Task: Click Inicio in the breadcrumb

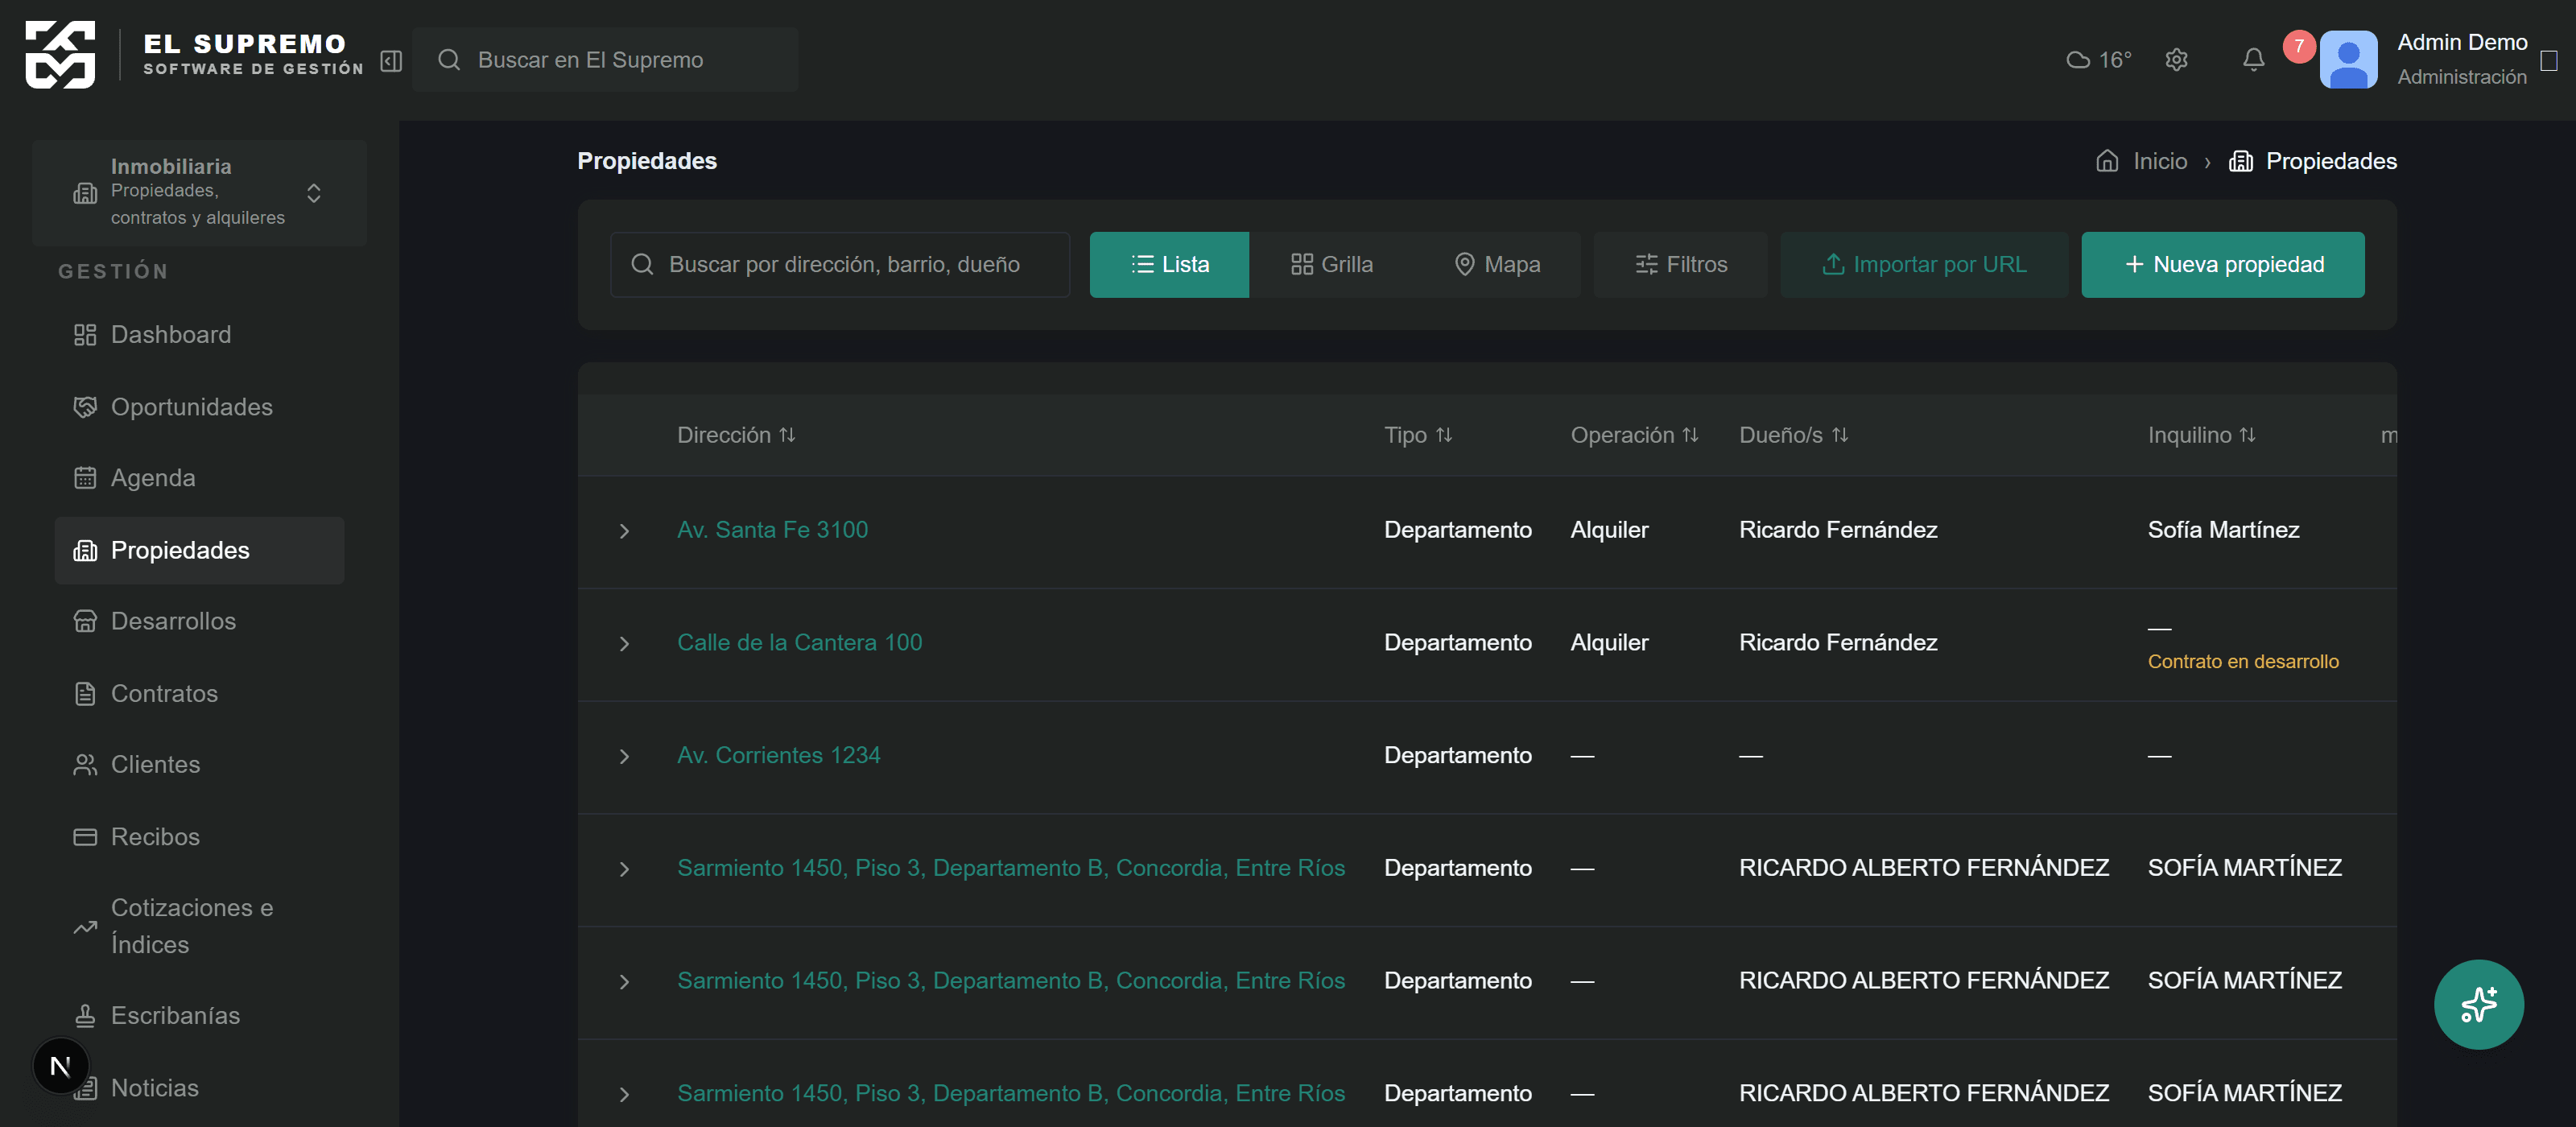Action: [2159, 161]
